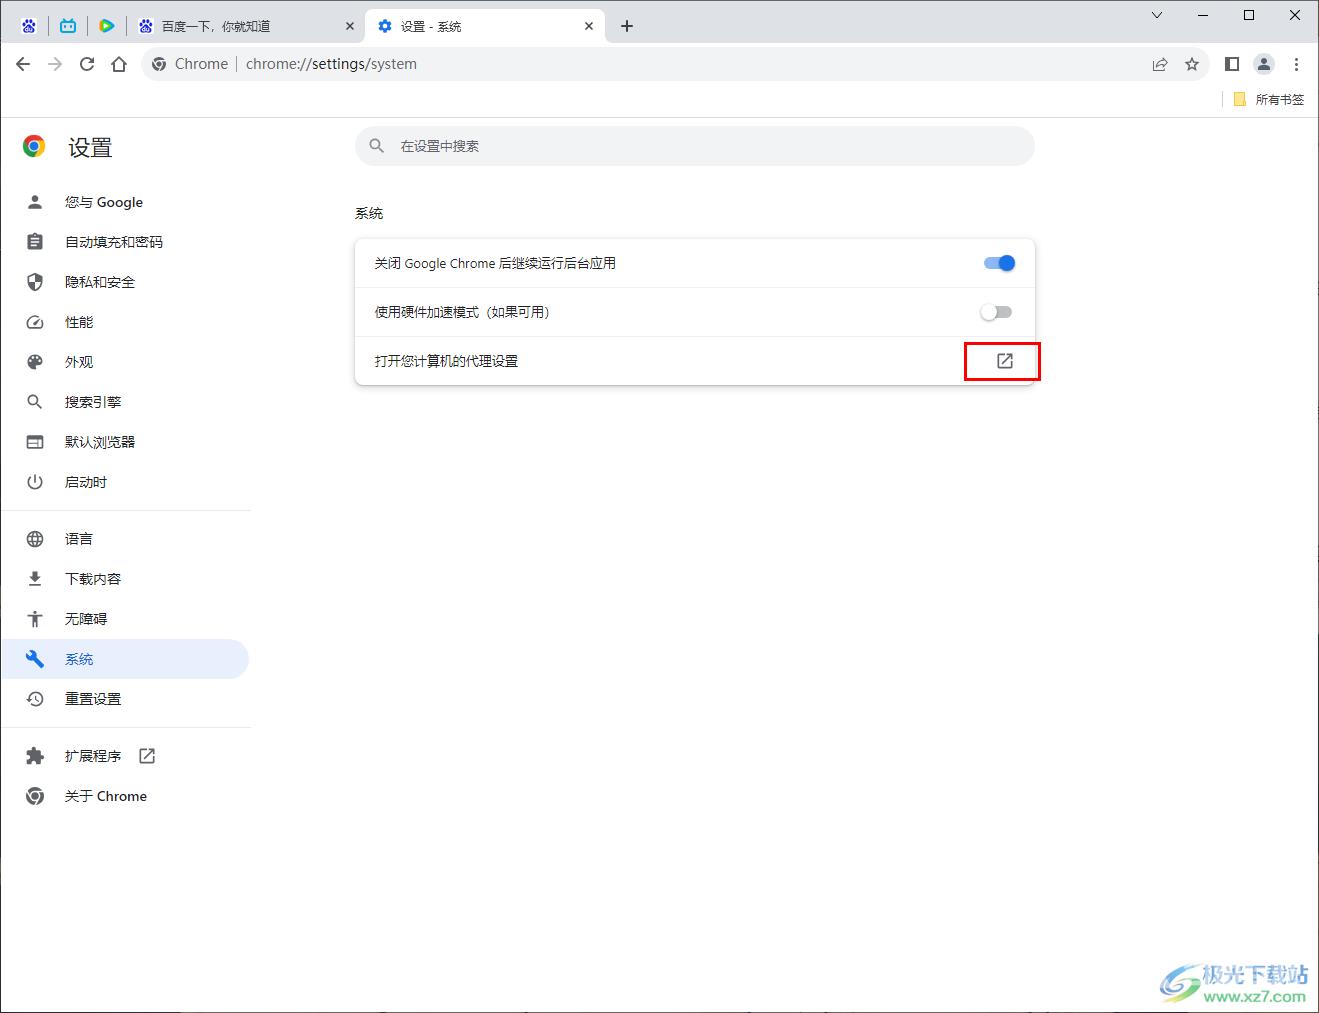This screenshot has width=1319, height=1013.
Task: Click the search settings field
Action: 695,146
